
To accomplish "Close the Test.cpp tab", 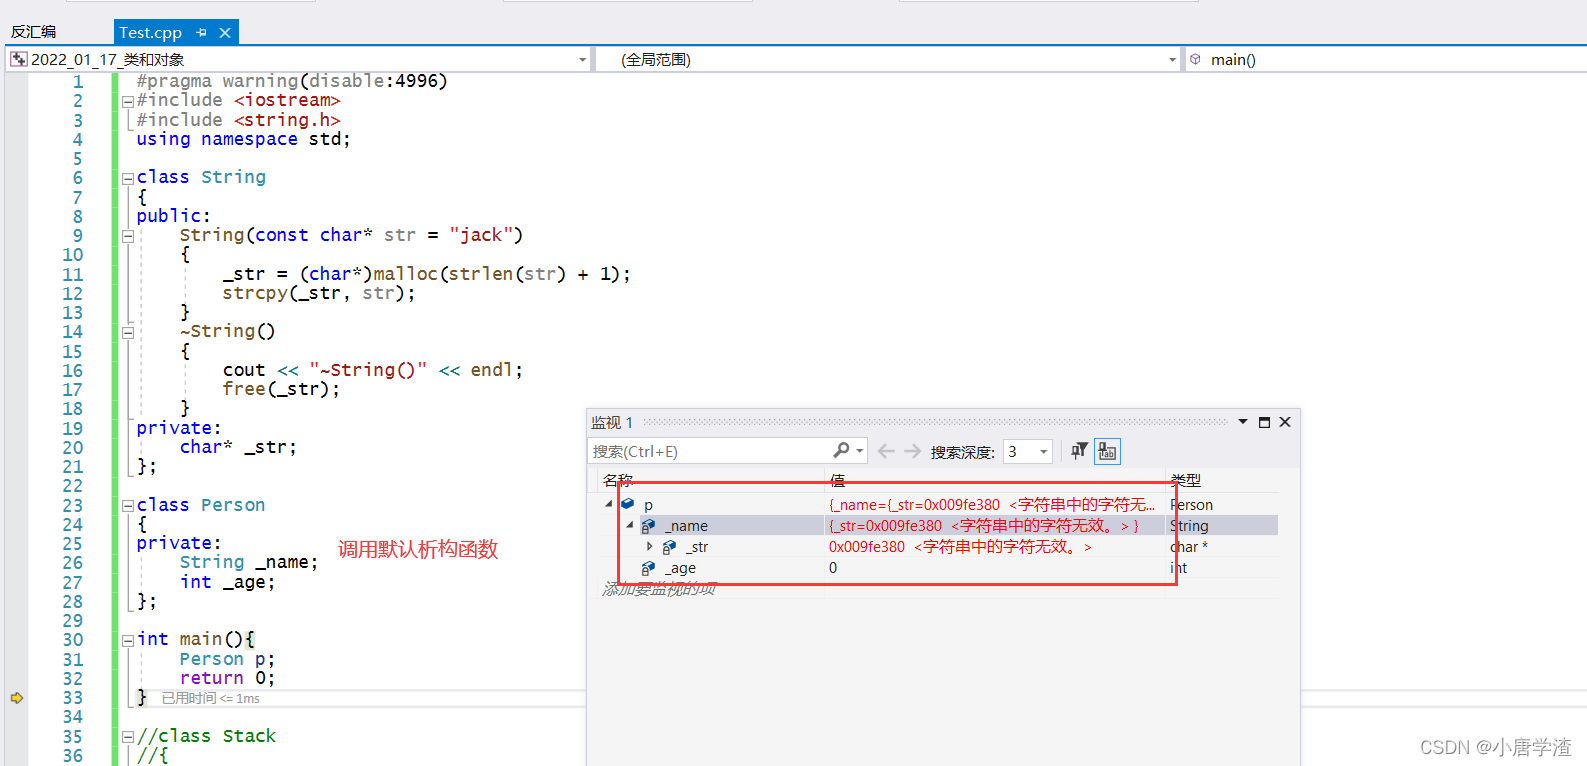I will (225, 32).
